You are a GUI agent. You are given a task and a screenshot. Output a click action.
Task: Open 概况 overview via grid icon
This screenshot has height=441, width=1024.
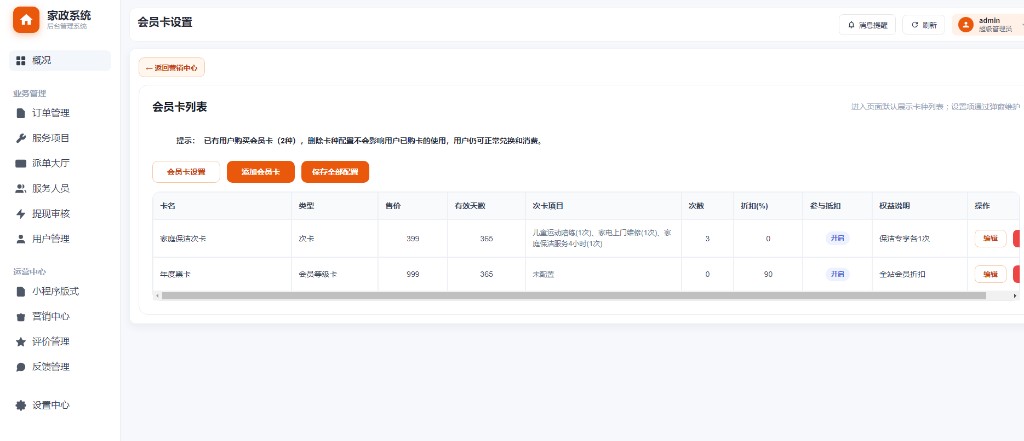coord(20,60)
